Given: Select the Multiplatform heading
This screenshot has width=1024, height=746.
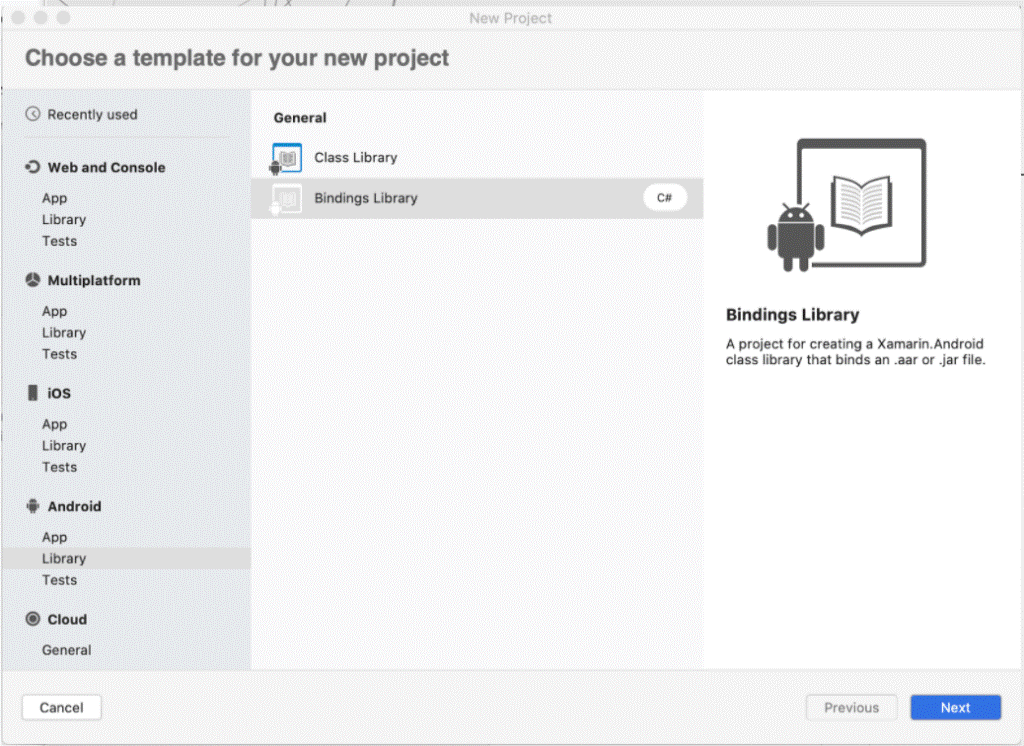Looking at the screenshot, I should 94,280.
